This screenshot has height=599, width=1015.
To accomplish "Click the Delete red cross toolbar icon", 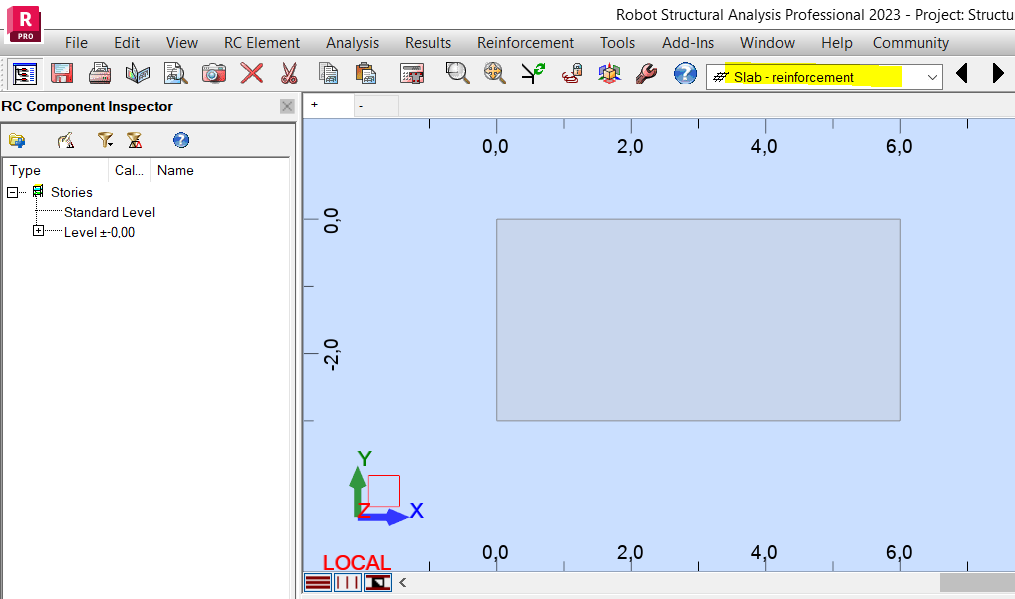I will 251,73.
